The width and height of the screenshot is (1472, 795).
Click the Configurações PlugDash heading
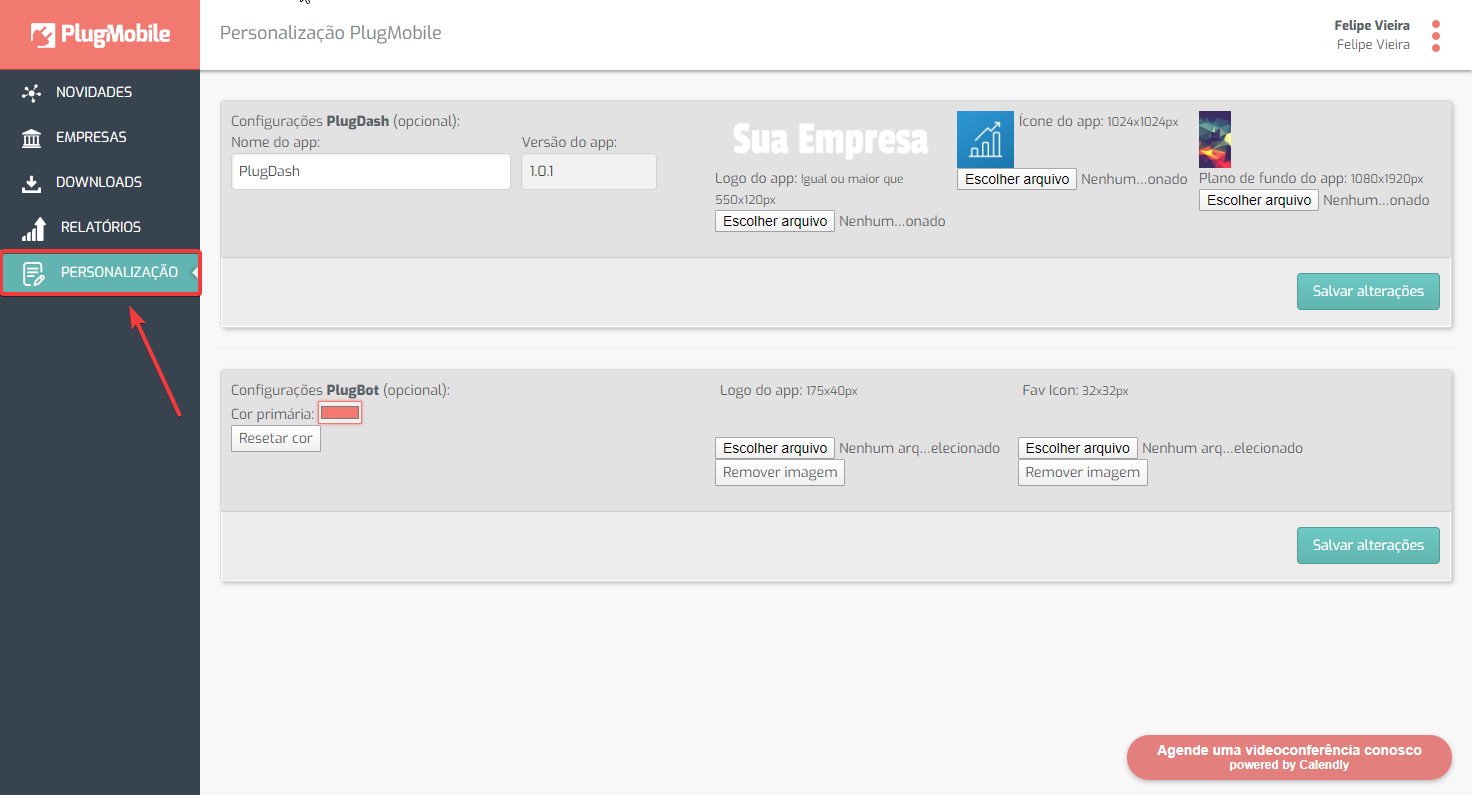(345, 121)
